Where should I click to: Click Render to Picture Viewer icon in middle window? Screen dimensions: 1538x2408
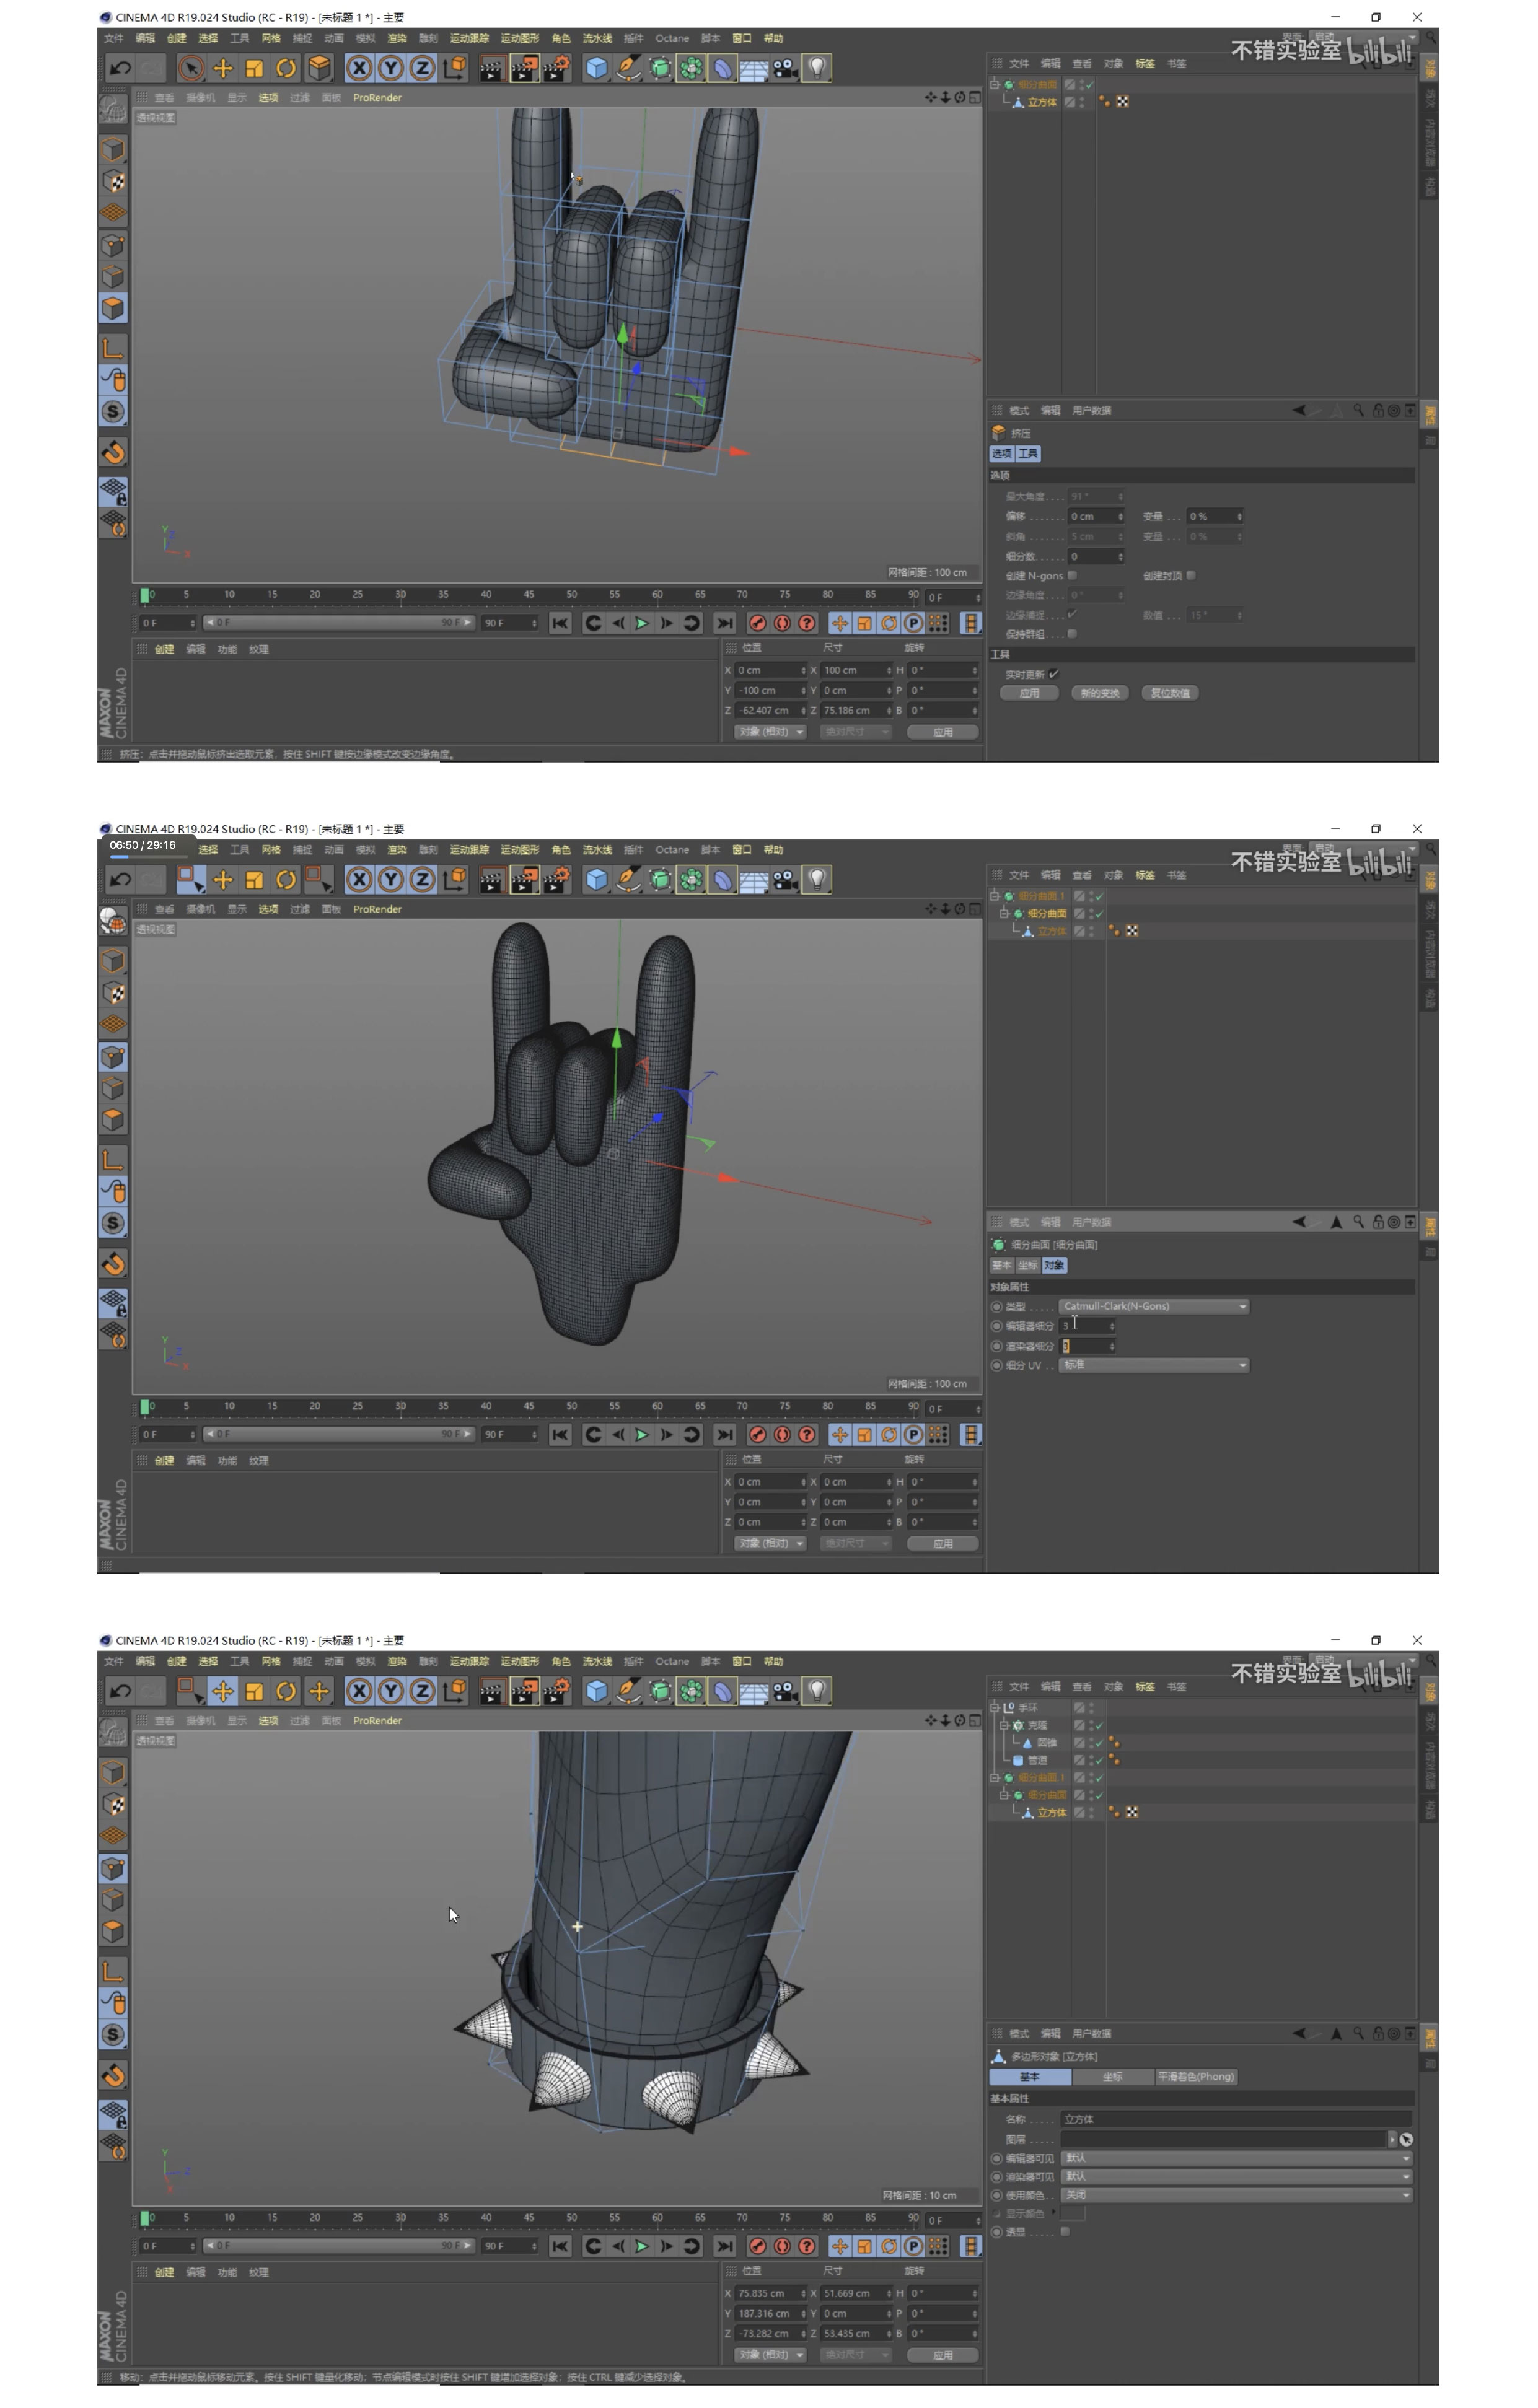[x=524, y=880]
